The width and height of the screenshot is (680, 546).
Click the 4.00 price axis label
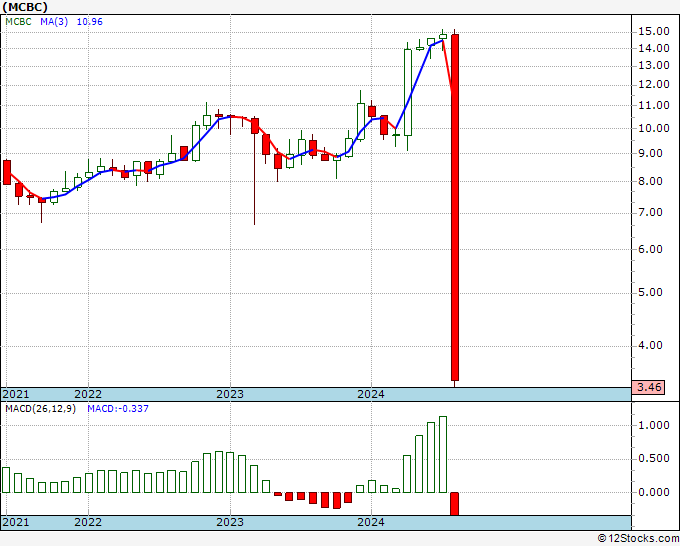(651, 346)
